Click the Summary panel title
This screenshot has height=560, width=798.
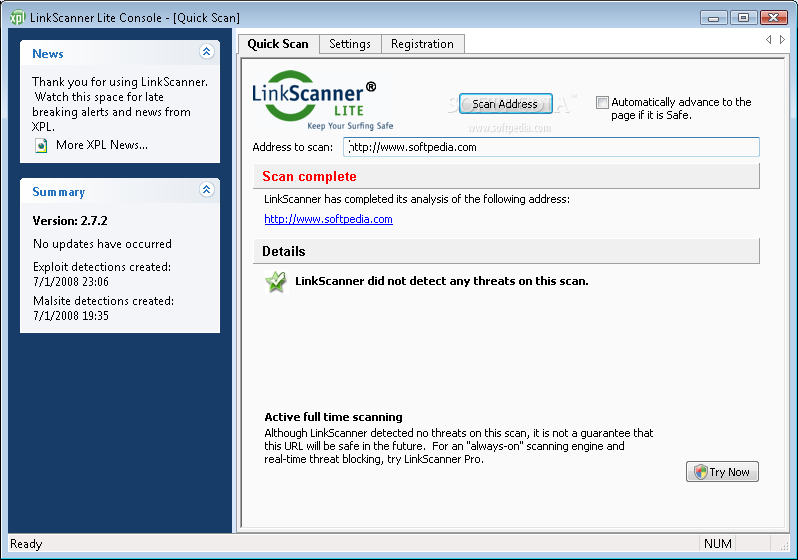pyautogui.click(x=59, y=192)
